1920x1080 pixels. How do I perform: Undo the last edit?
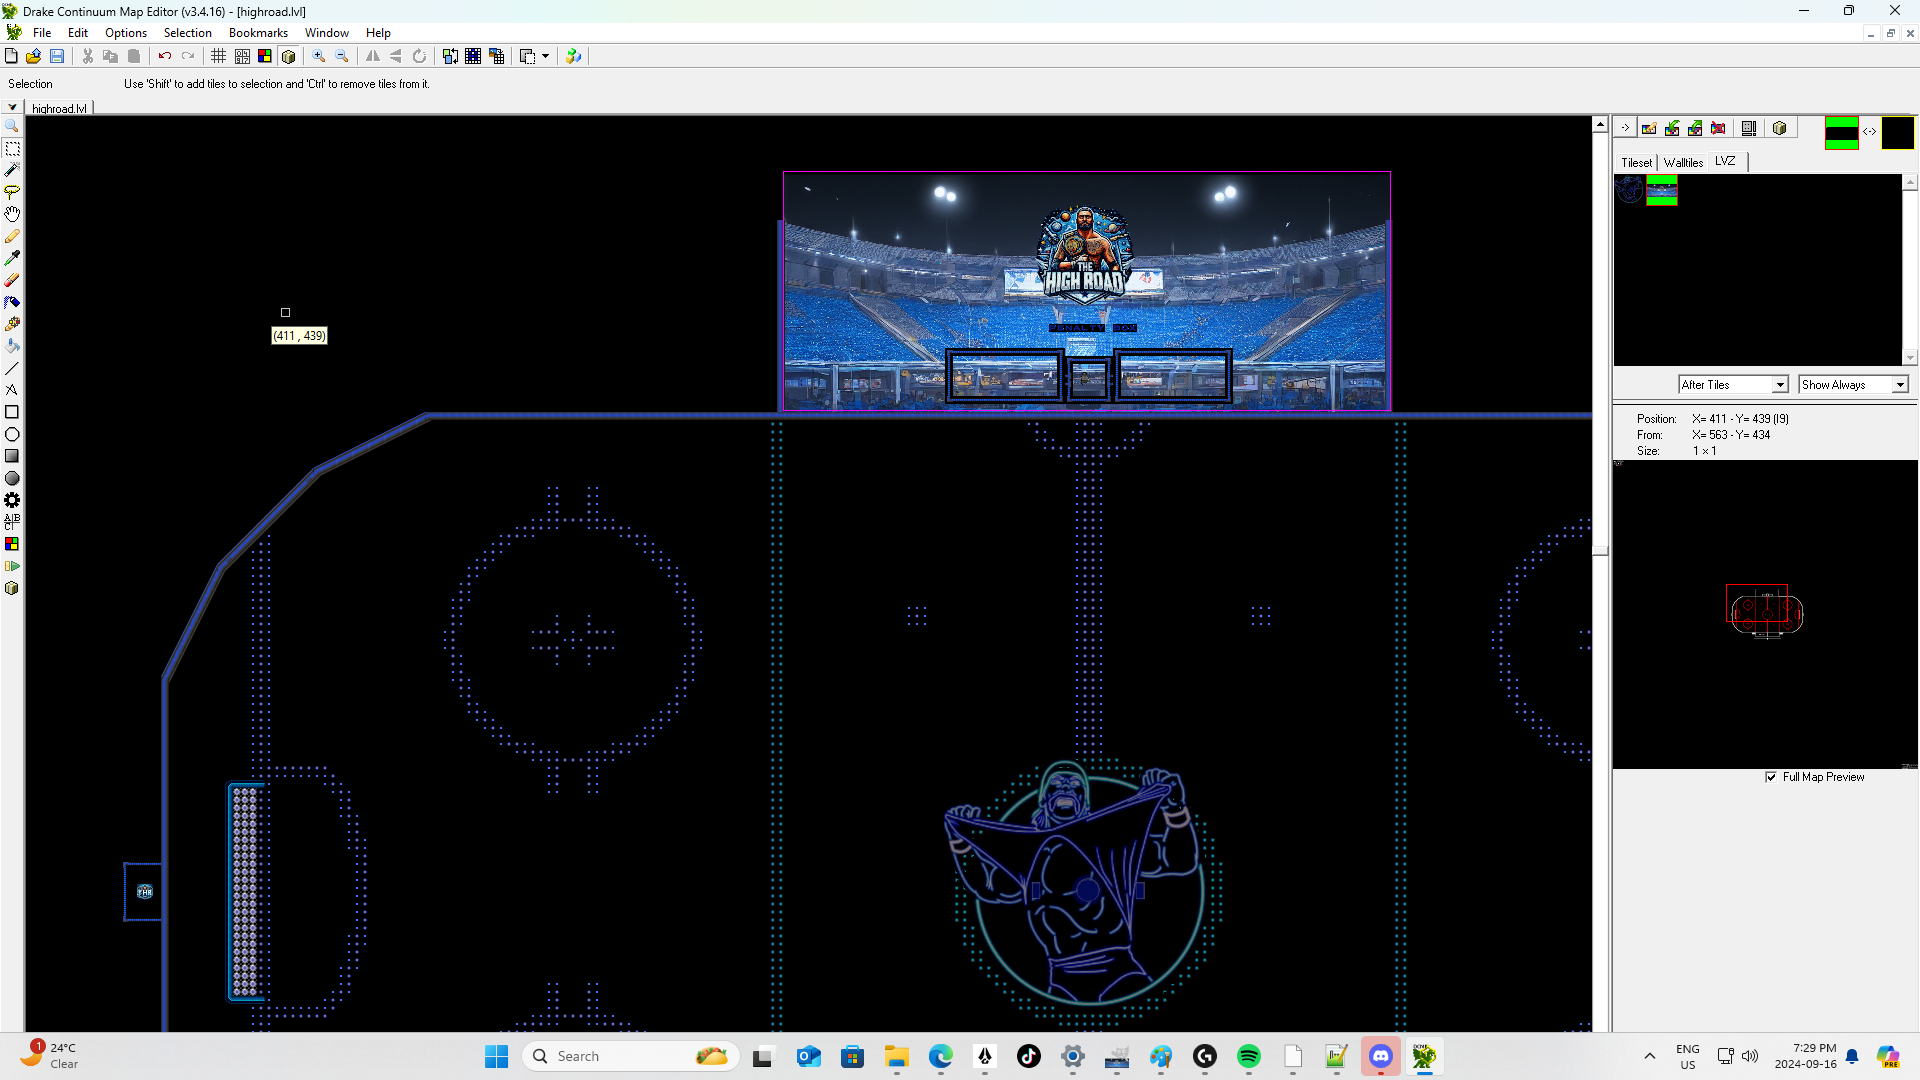click(165, 56)
